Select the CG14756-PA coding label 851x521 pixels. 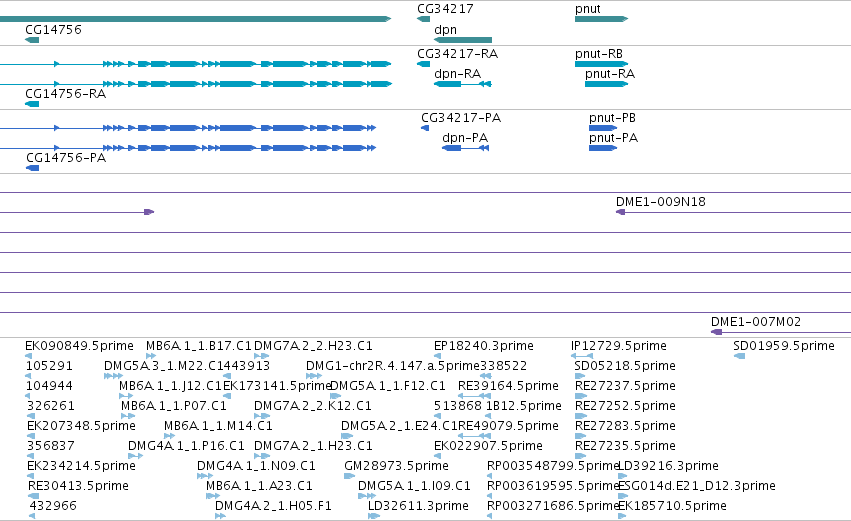(x=66, y=158)
